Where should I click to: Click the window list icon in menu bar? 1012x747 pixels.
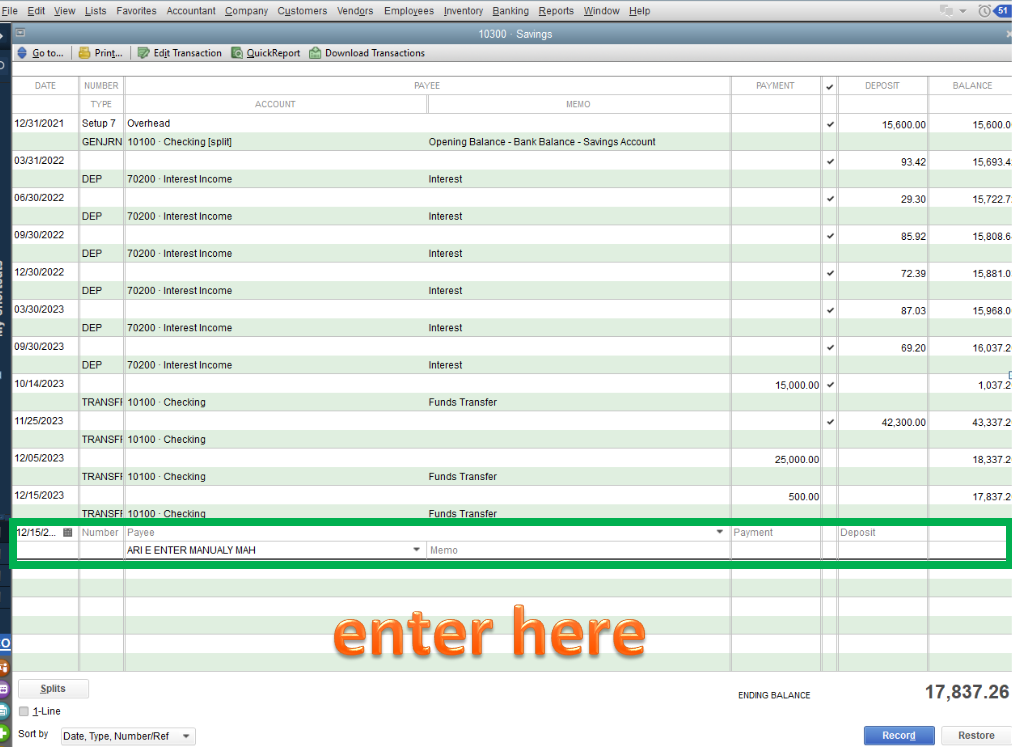coord(947,11)
